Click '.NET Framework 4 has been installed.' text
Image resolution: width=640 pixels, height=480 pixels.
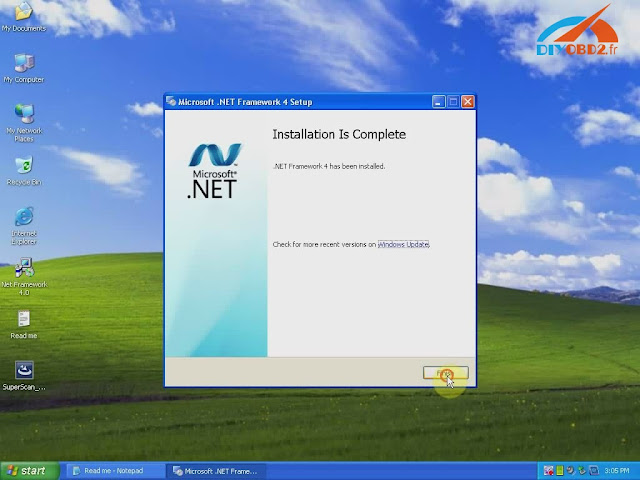coord(329,166)
